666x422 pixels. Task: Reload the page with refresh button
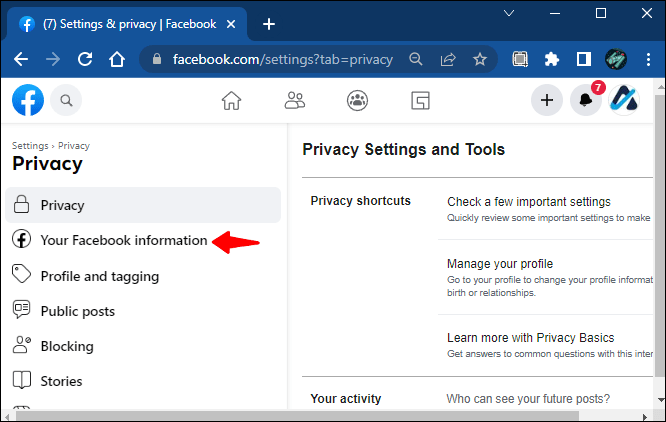85,59
